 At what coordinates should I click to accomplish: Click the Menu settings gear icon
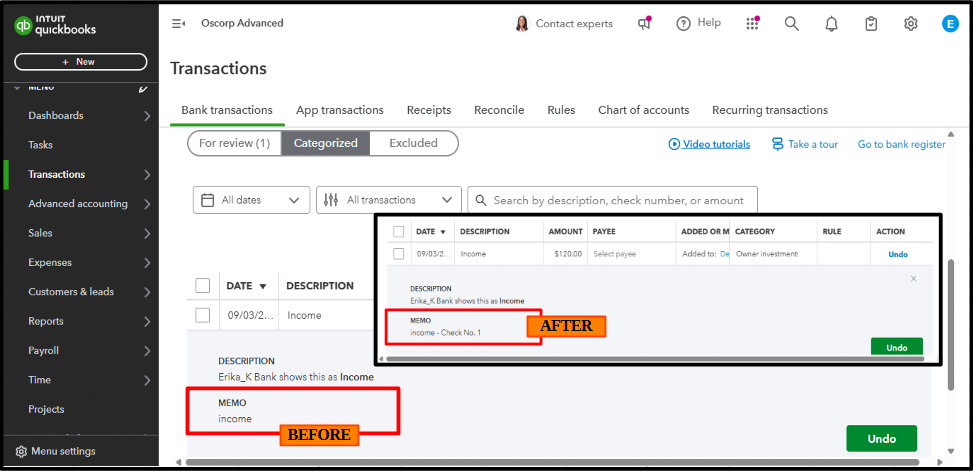[x=21, y=451]
